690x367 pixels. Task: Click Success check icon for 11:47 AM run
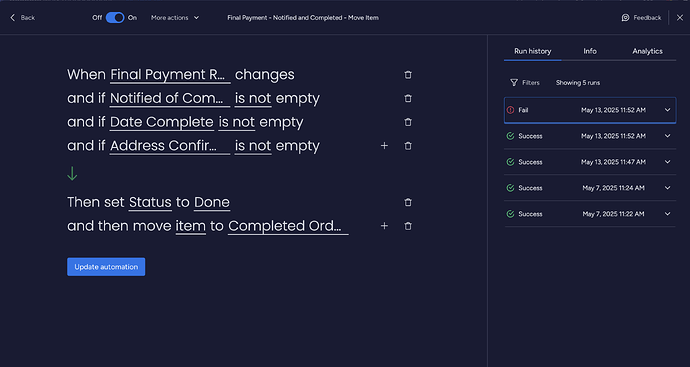click(x=510, y=162)
